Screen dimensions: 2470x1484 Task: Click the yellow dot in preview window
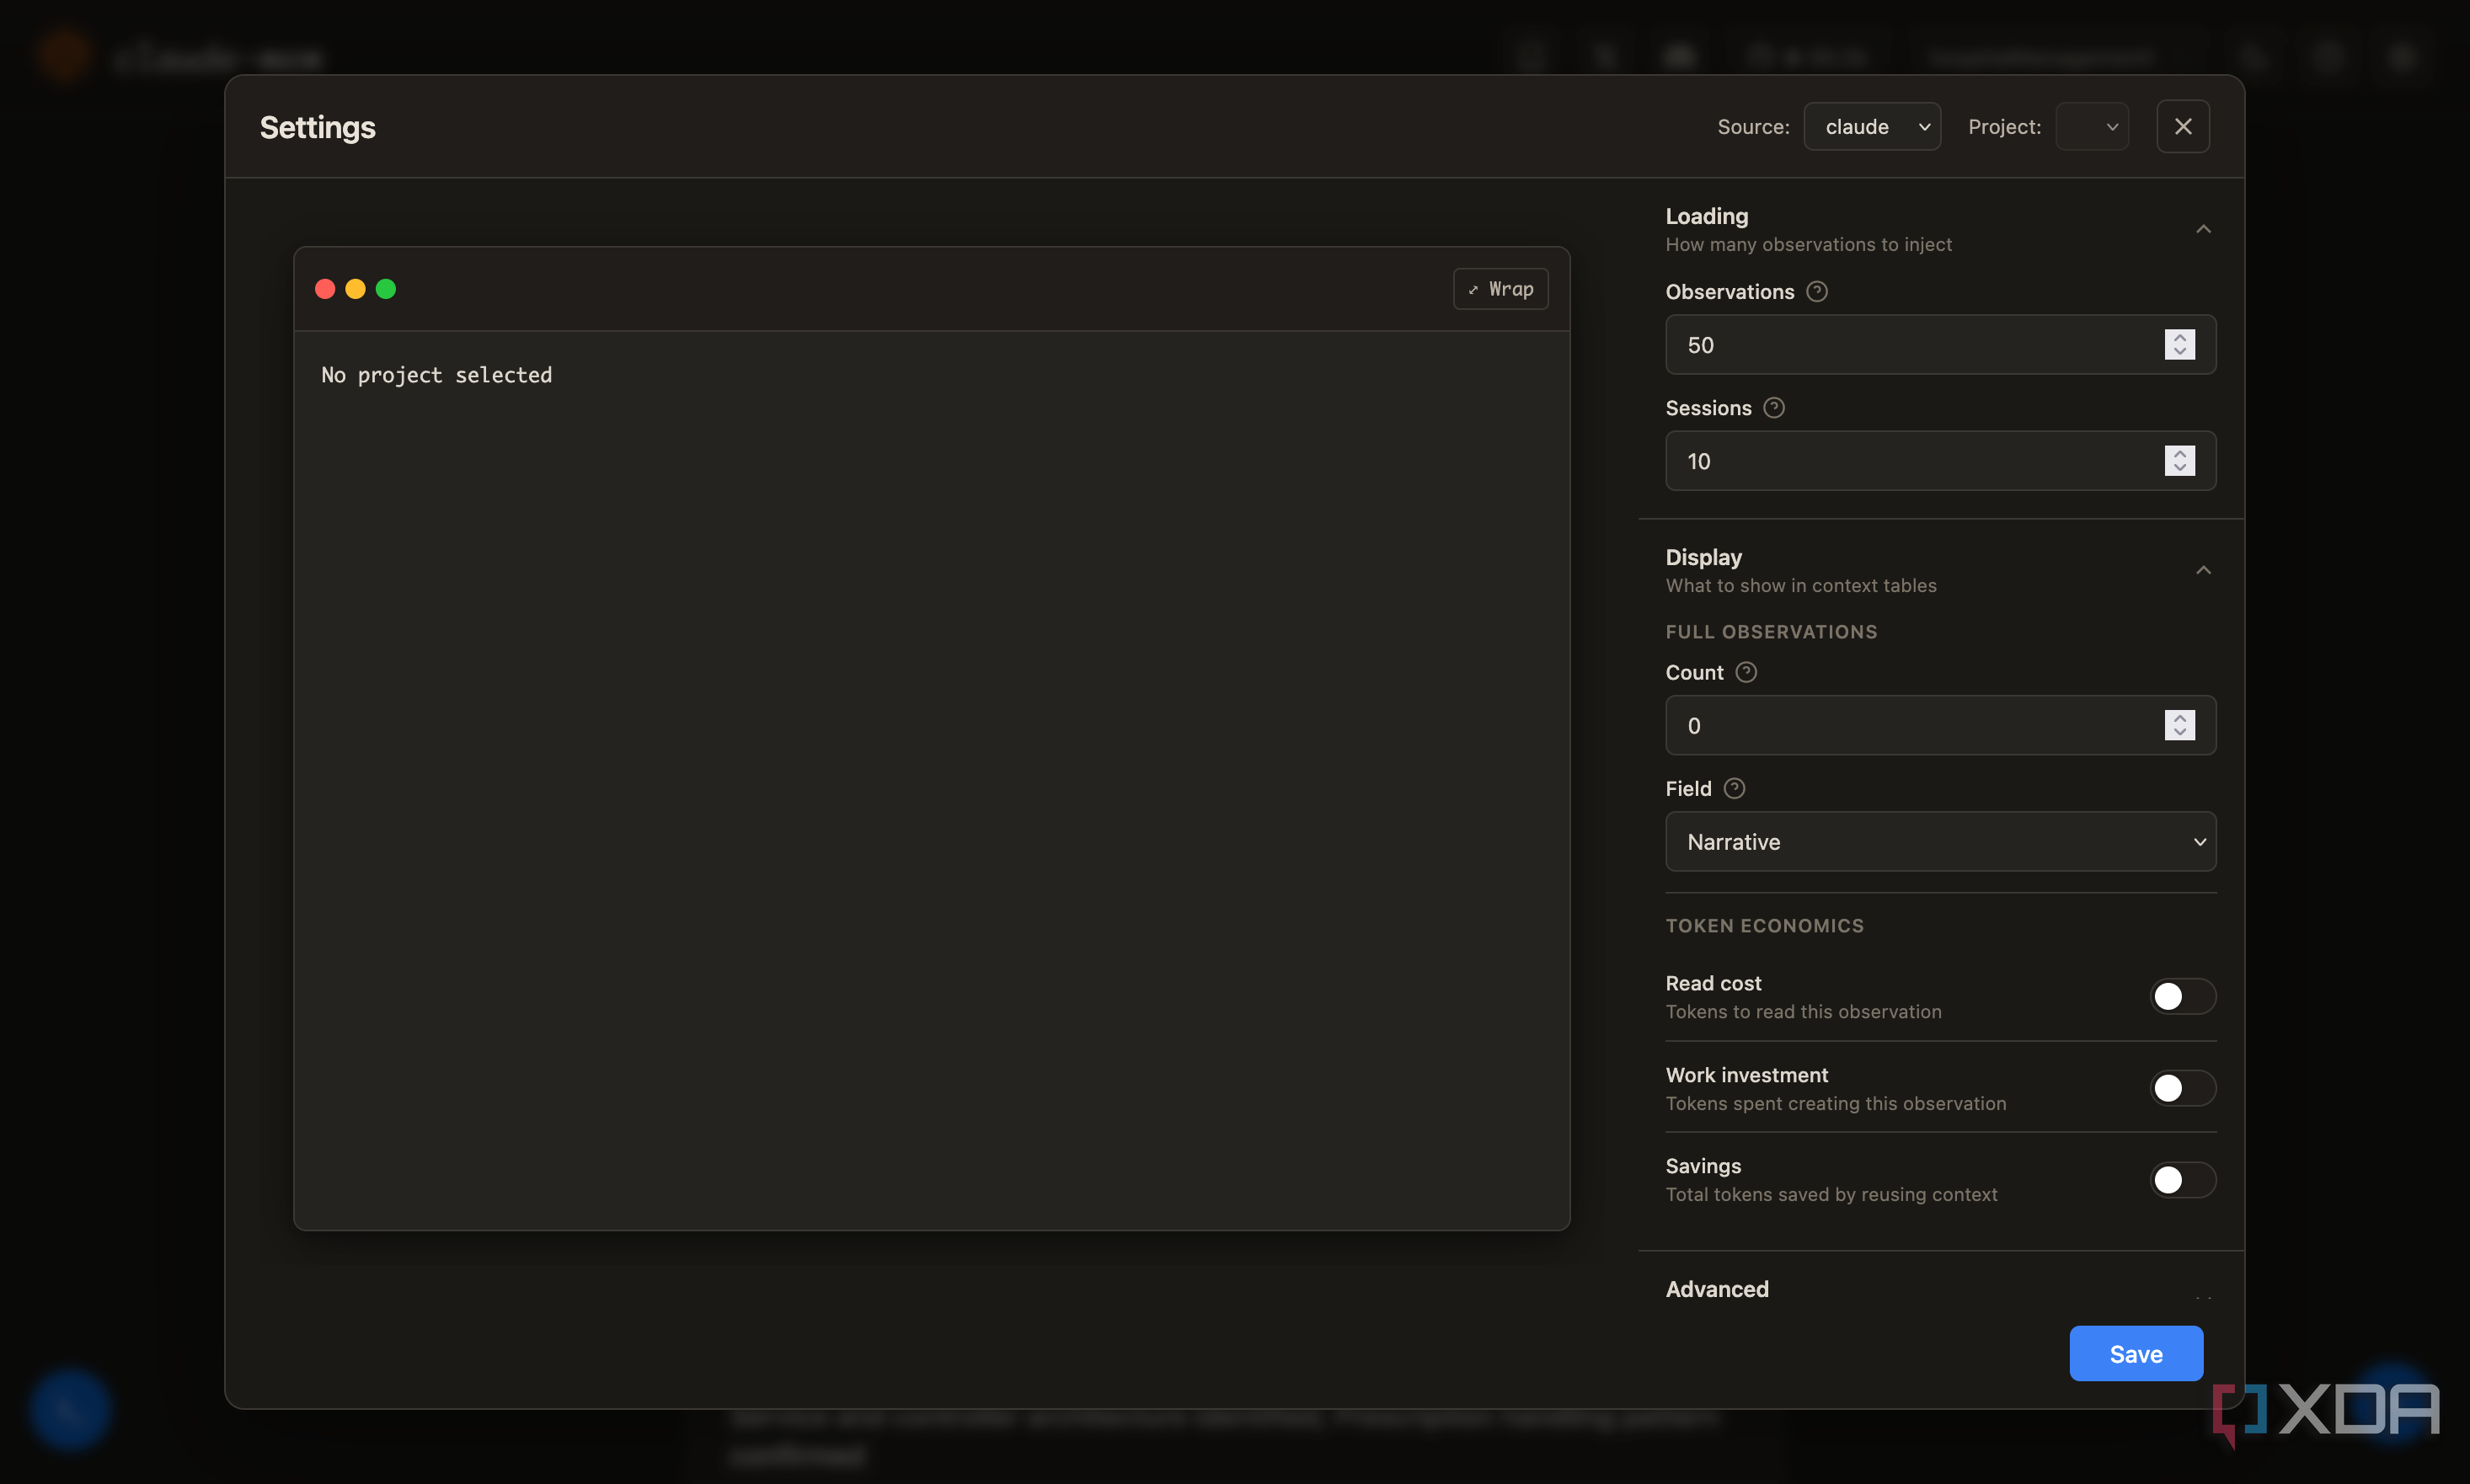point(355,289)
